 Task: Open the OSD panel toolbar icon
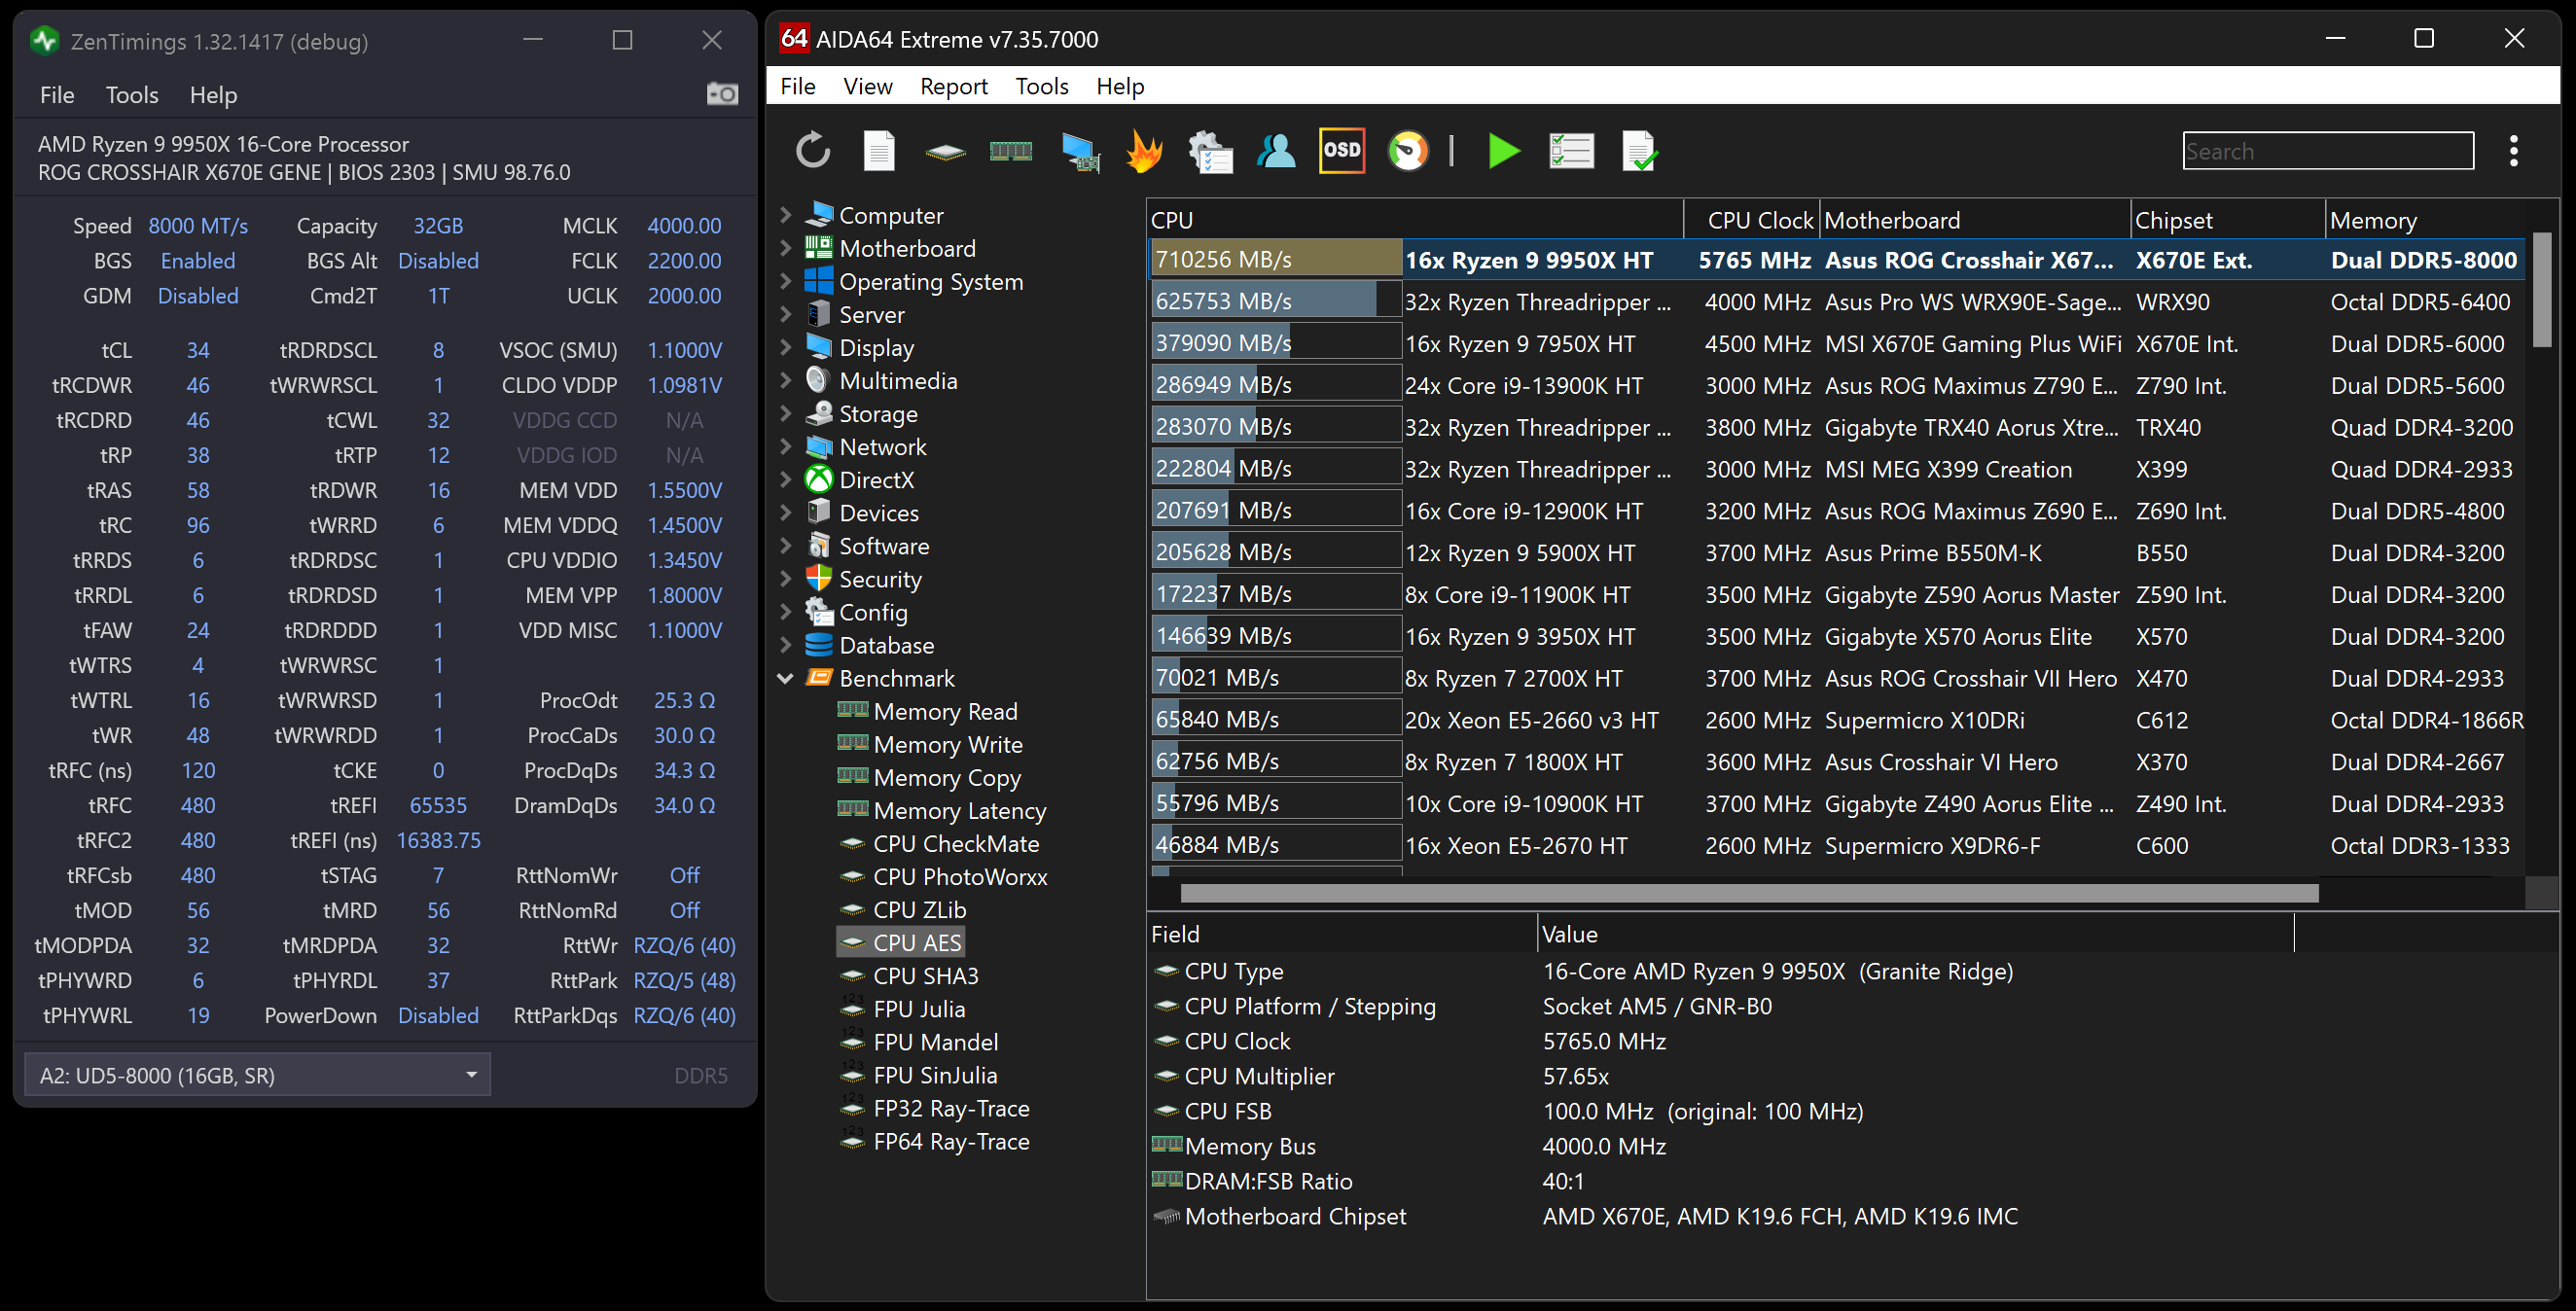coord(1341,151)
